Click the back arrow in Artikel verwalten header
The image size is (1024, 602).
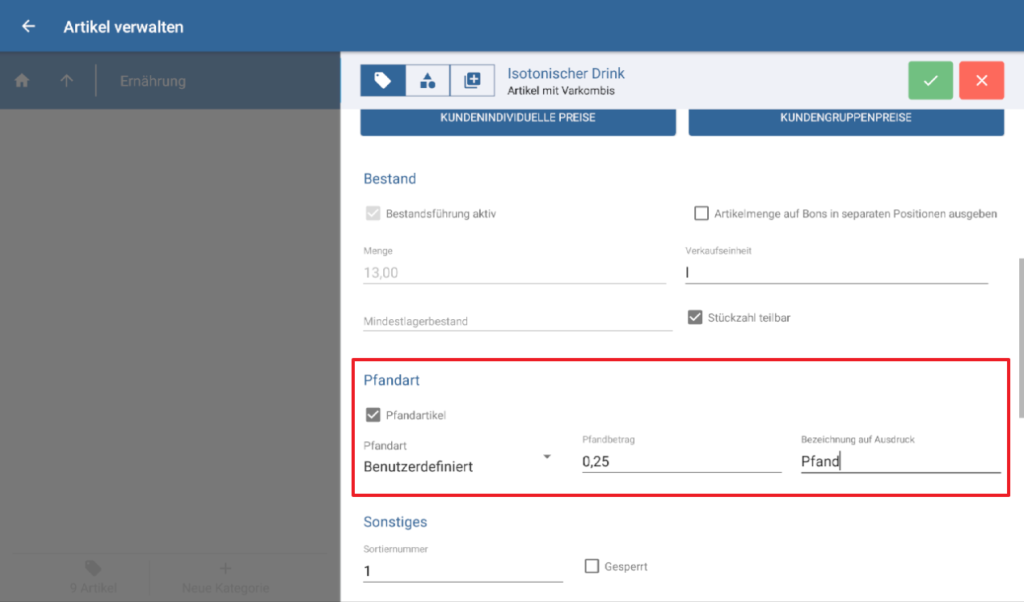(27, 27)
